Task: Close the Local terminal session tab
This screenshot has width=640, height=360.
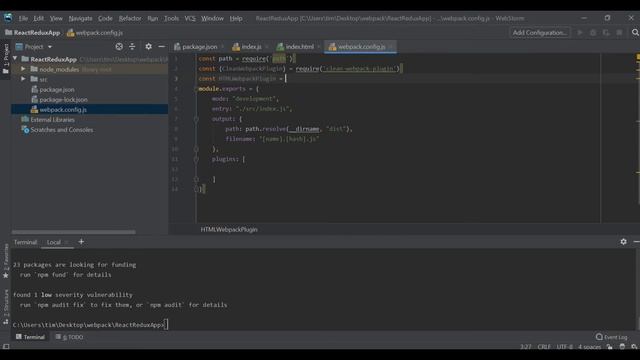Action: 67,242
